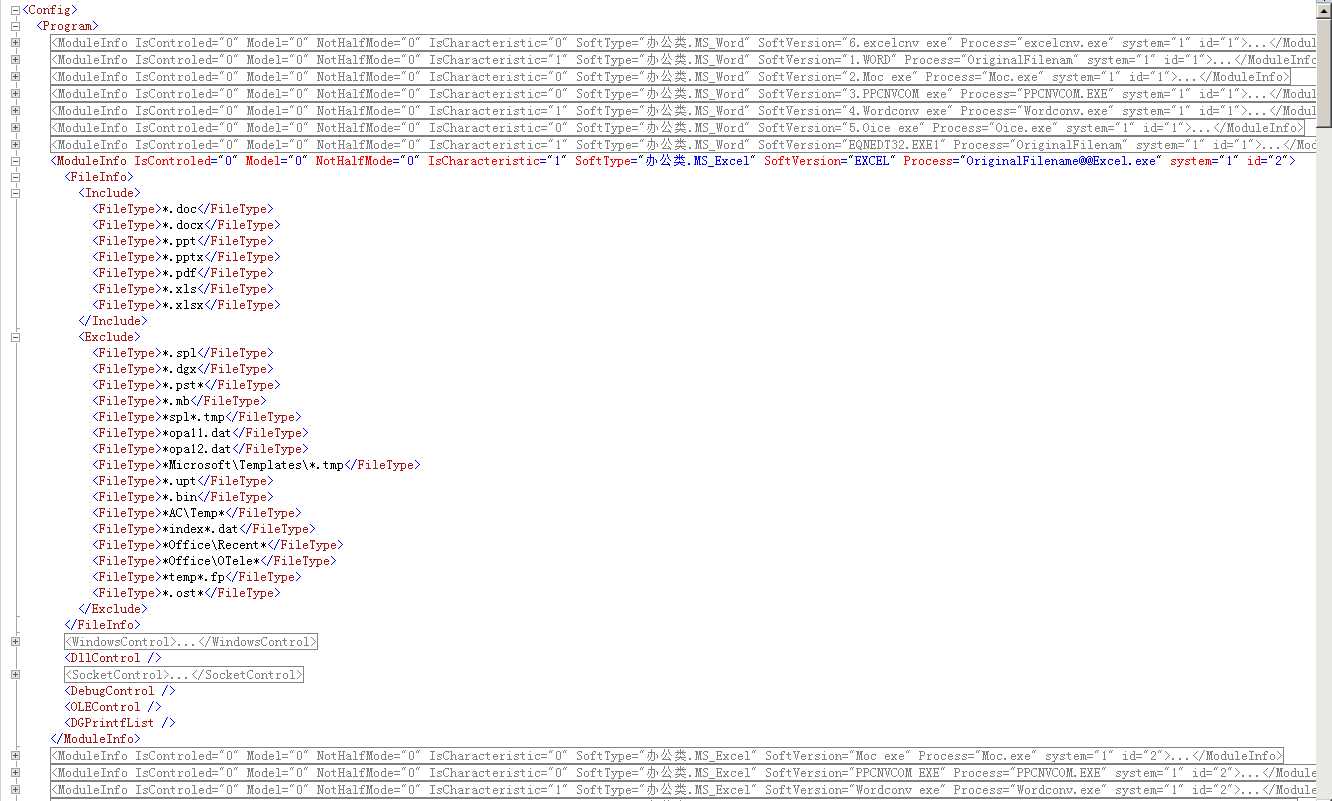Image resolution: width=1332 pixels, height=801 pixels.
Task: Expand the 2.Moc exe MS_Word node
Action: (x=15, y=77)
